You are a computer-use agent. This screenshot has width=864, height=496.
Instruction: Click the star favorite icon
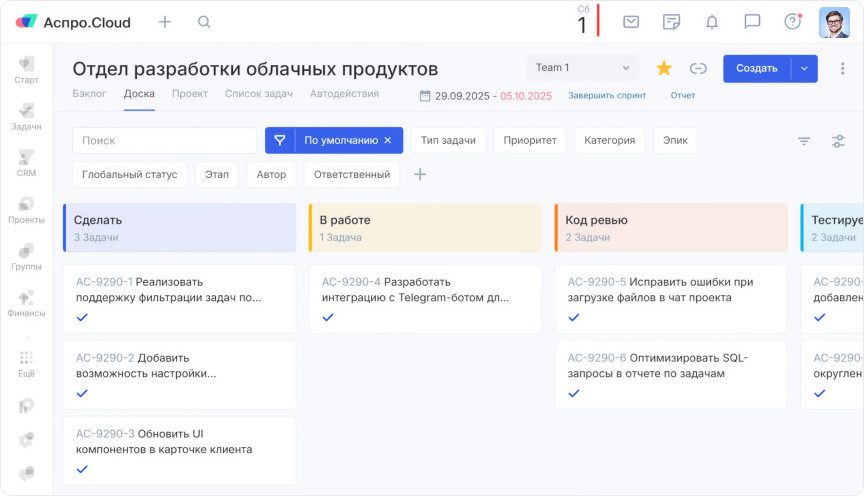[663, 68]
